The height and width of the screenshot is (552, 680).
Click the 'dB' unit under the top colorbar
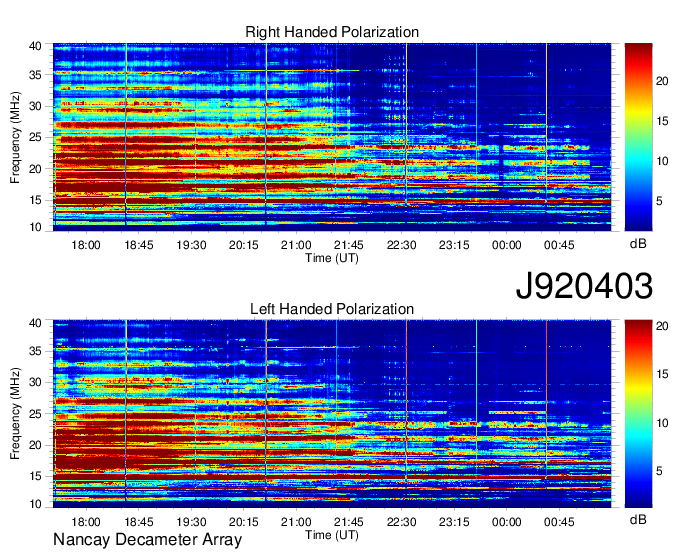[638, 244]
